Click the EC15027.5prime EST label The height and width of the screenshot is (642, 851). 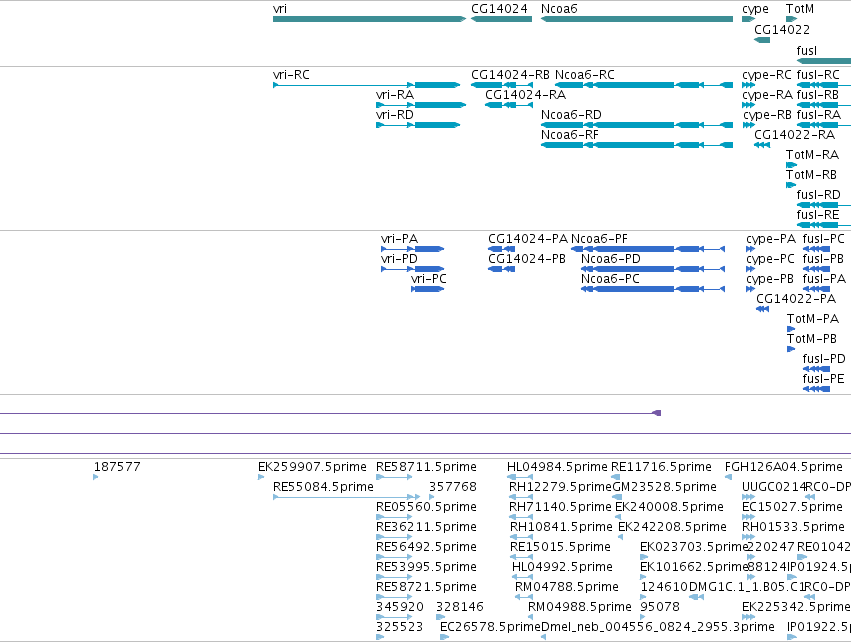tap(792, 507)
